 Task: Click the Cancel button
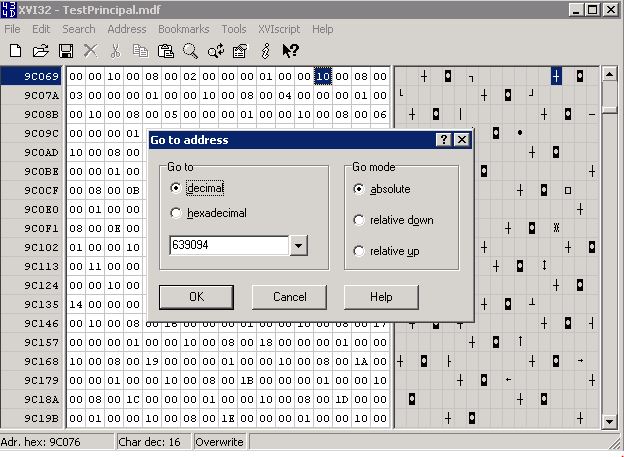[x=289, y=297]
